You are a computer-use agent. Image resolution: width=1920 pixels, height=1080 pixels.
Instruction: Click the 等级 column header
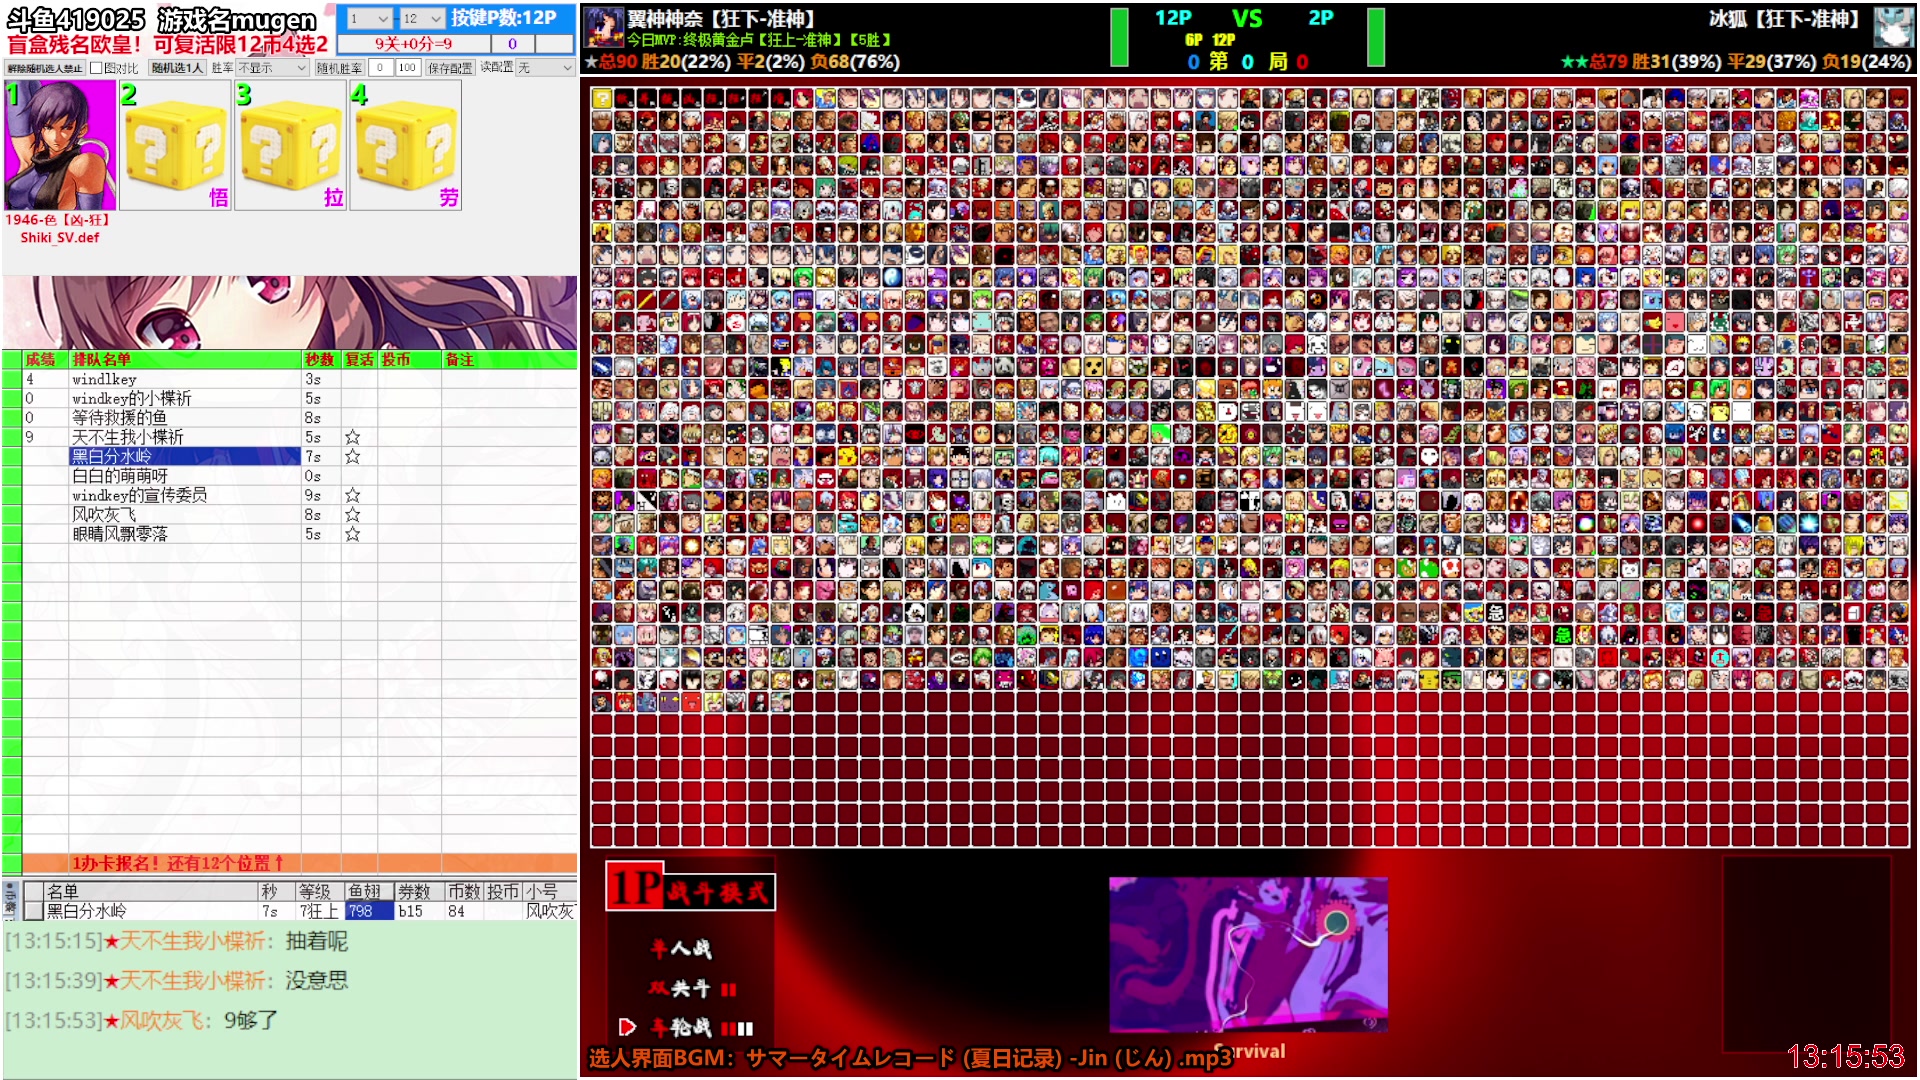320,891
